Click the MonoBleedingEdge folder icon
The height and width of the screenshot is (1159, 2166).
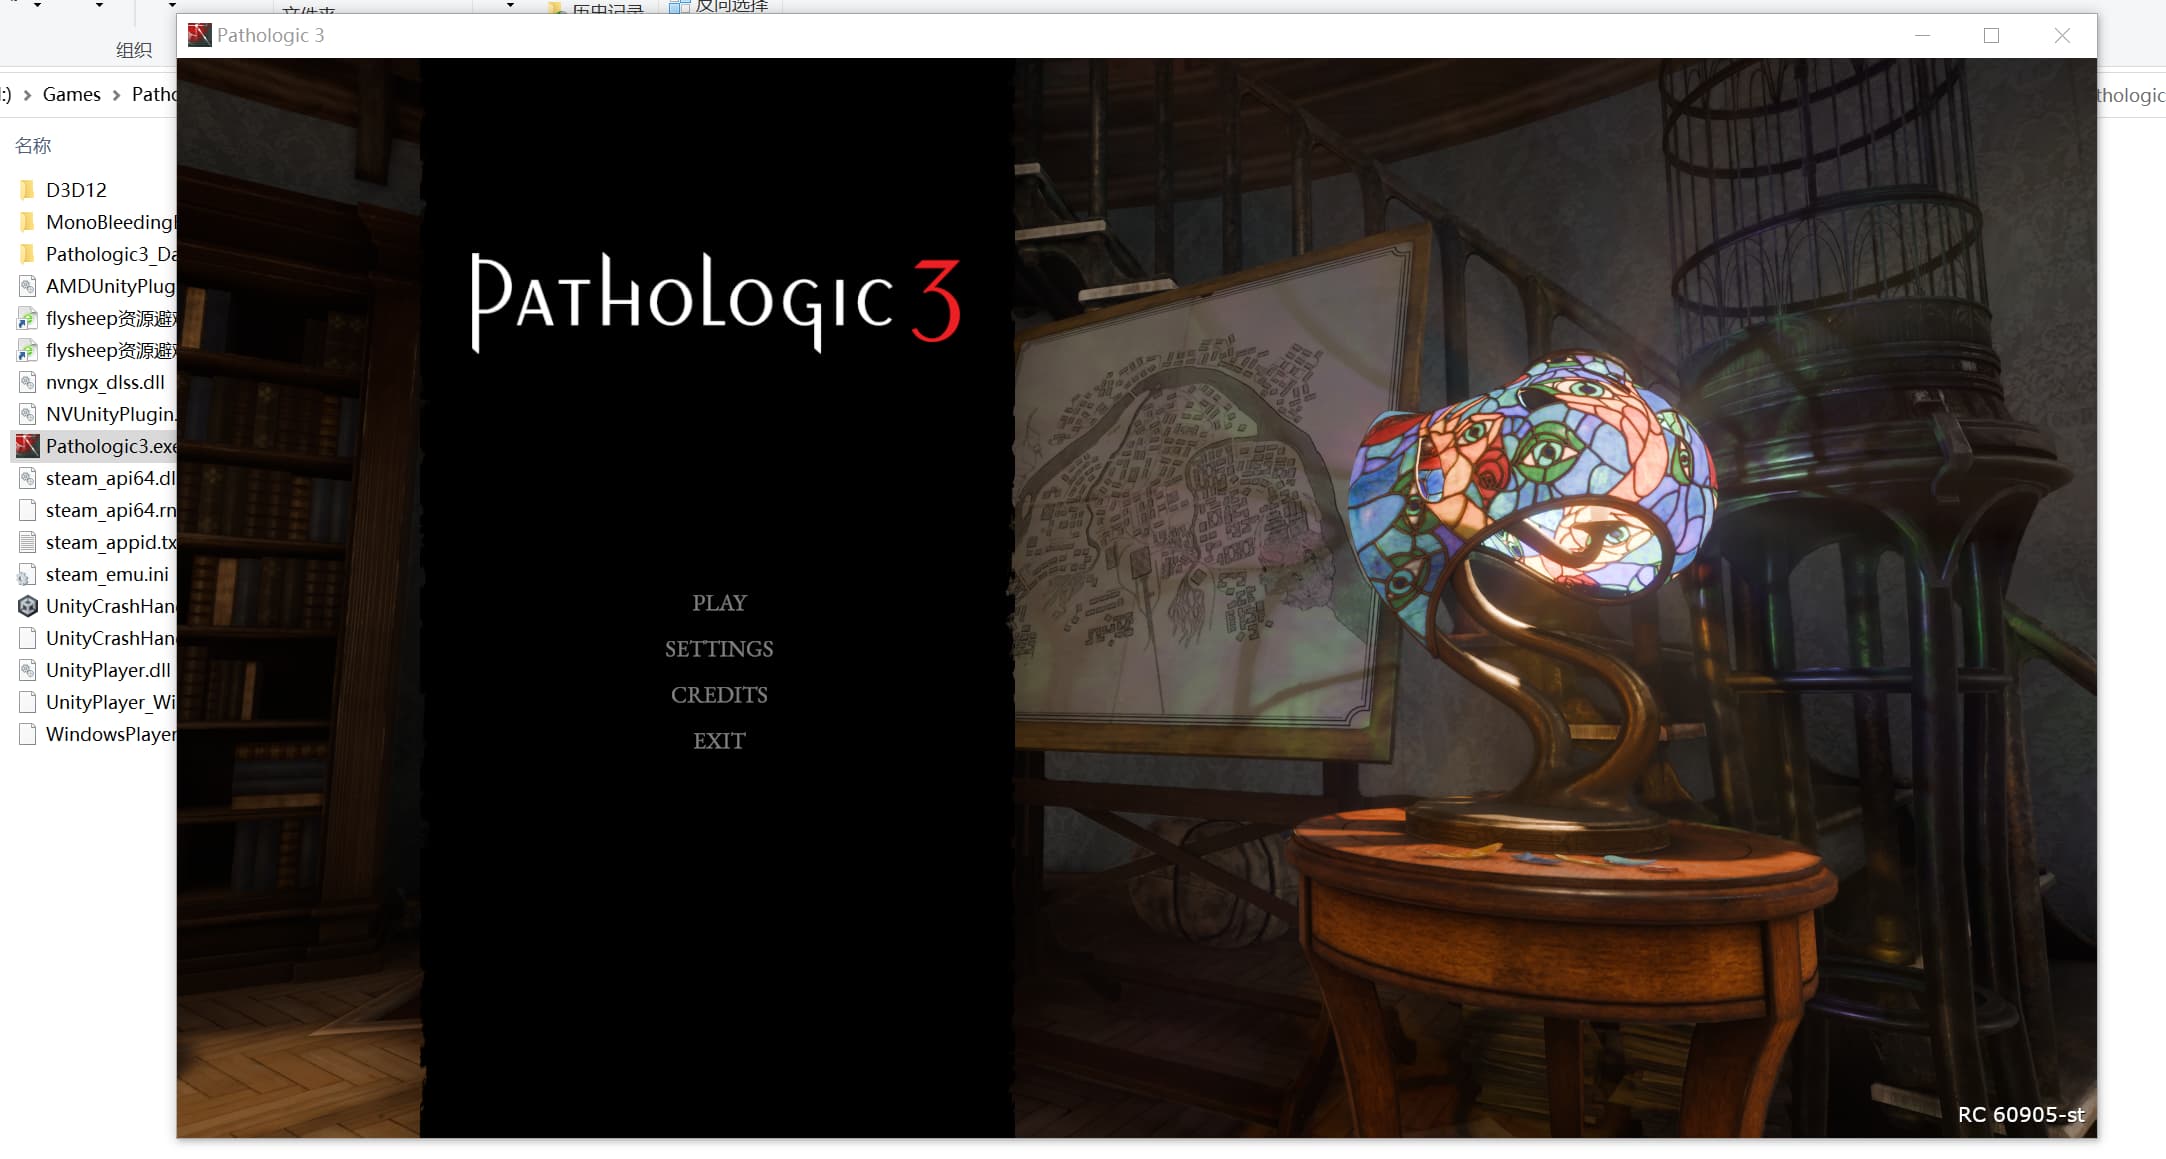(28, 222)
